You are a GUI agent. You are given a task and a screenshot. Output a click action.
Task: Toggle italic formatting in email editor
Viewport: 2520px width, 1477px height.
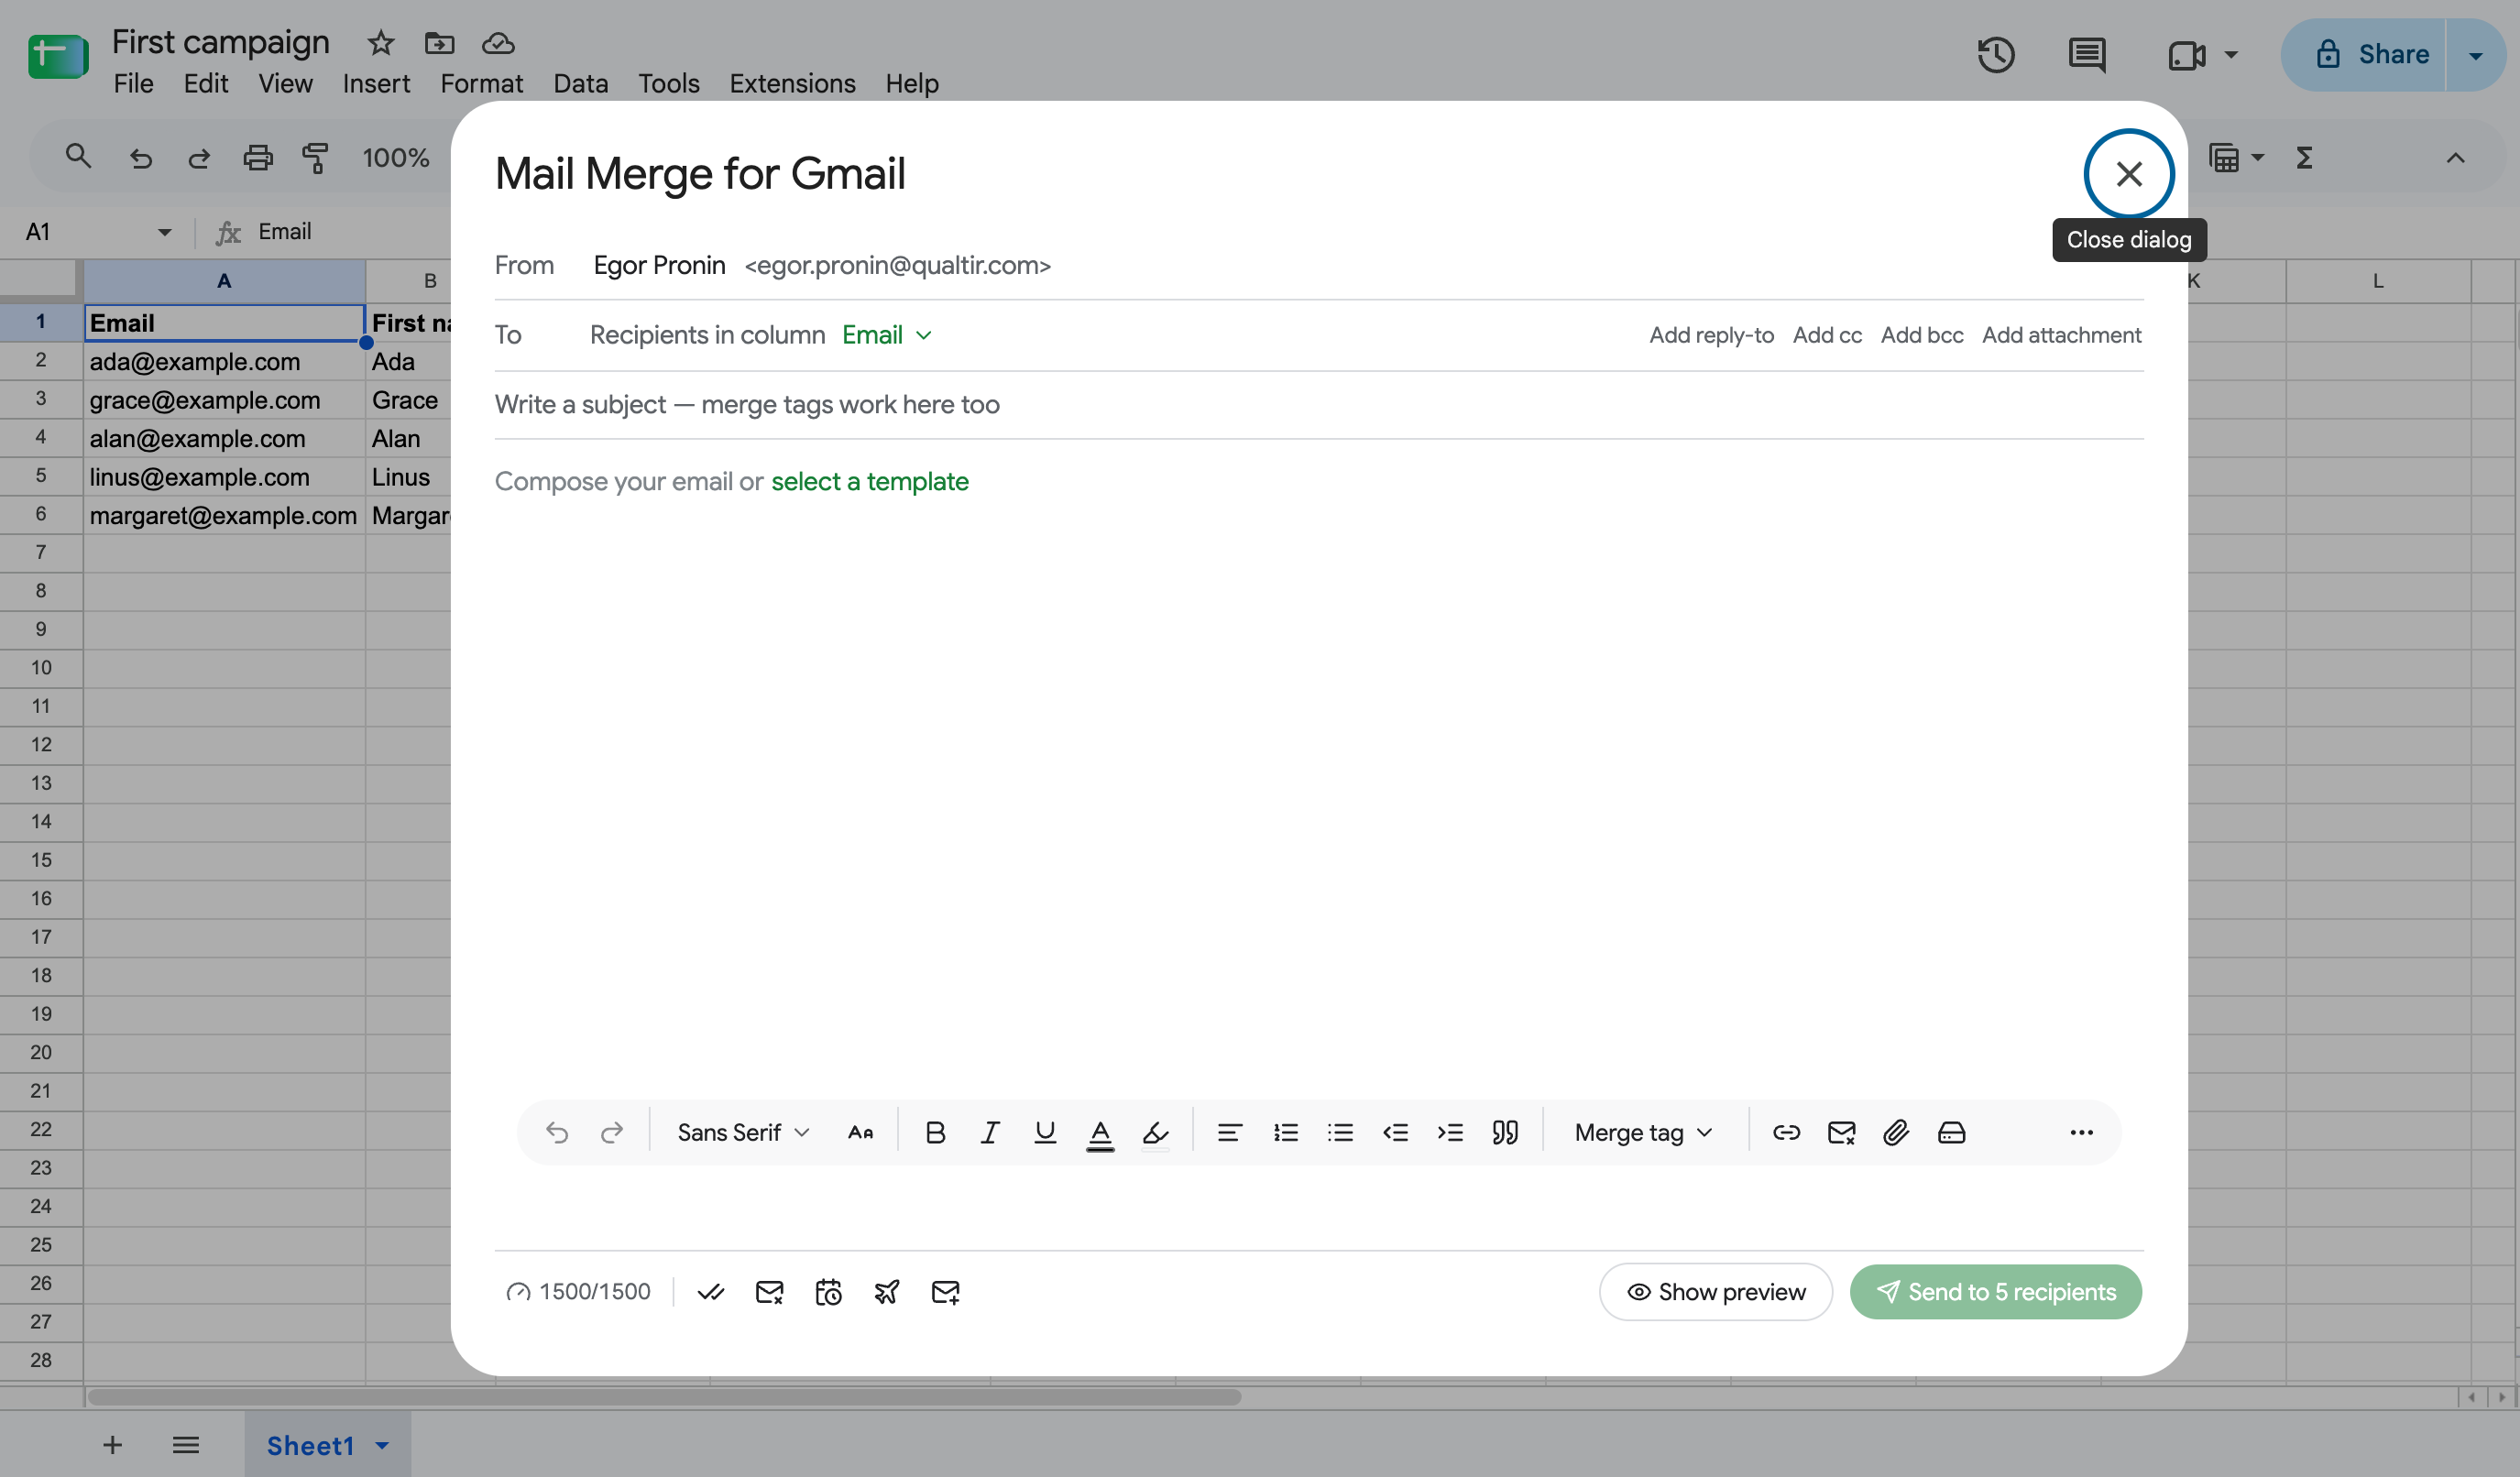click(x=990, y=1132)
